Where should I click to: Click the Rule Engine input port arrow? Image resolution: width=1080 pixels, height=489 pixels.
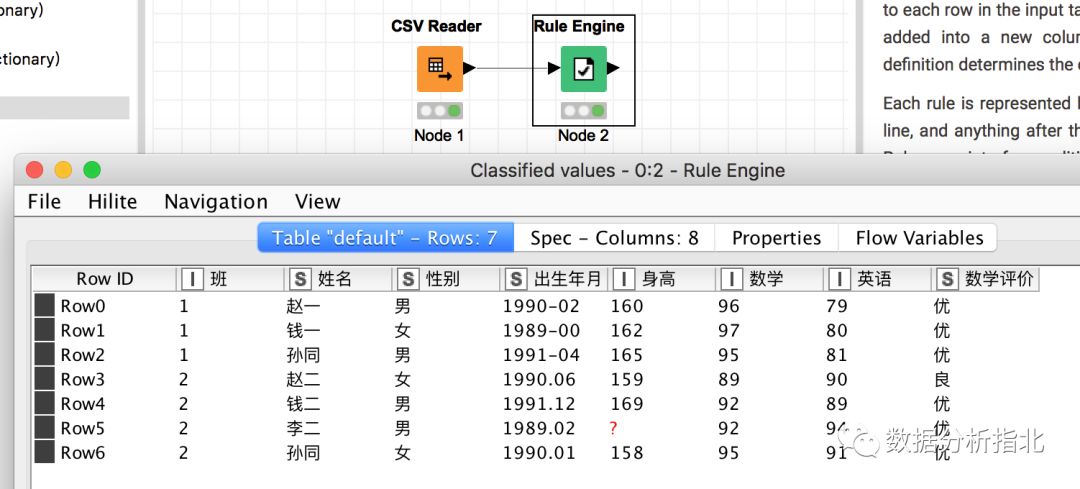point(554,68)
